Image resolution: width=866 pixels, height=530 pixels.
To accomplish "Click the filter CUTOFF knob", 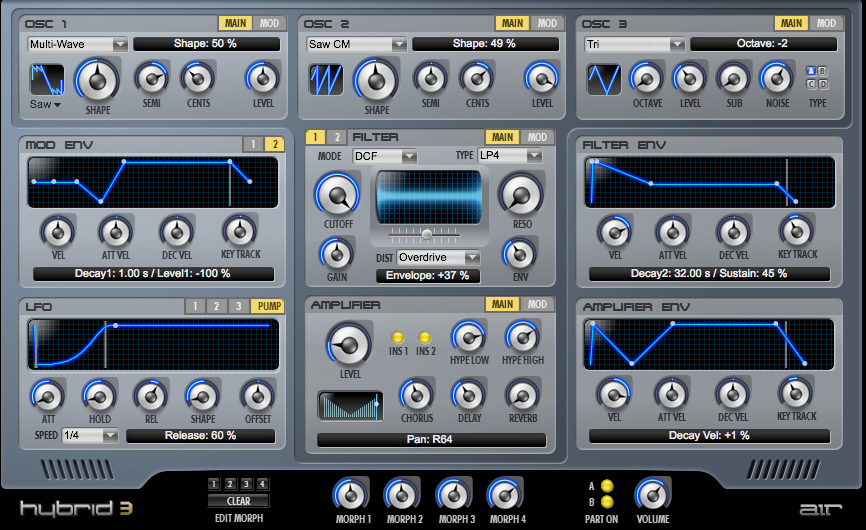I will pyautogui.click(x=337, y=194).
